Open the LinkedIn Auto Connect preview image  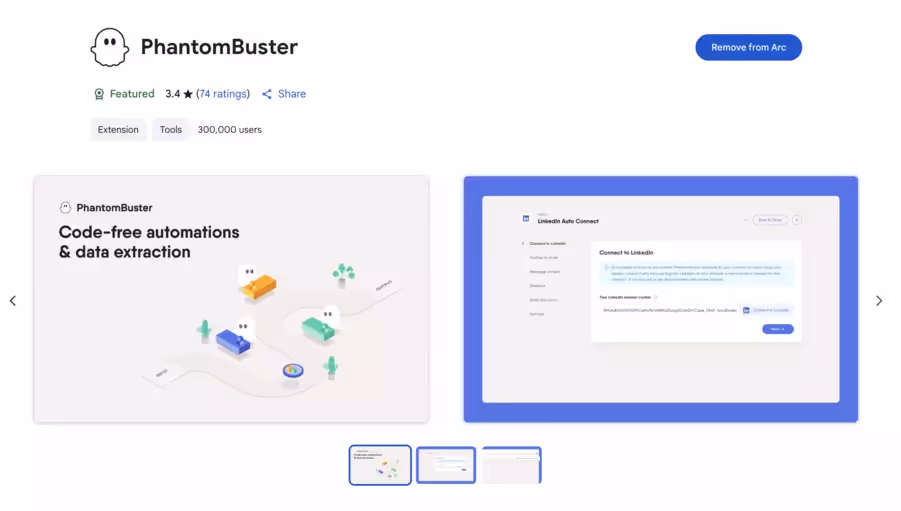(661, 299)
